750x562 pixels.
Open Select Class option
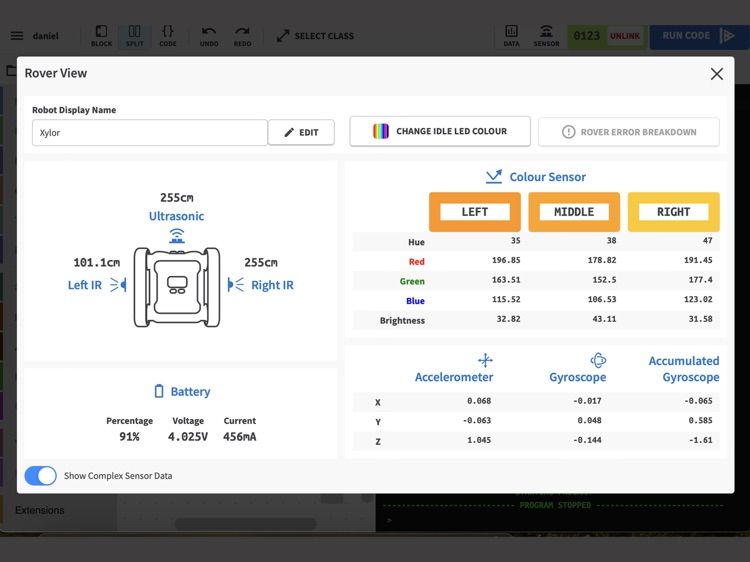point(315,36)
